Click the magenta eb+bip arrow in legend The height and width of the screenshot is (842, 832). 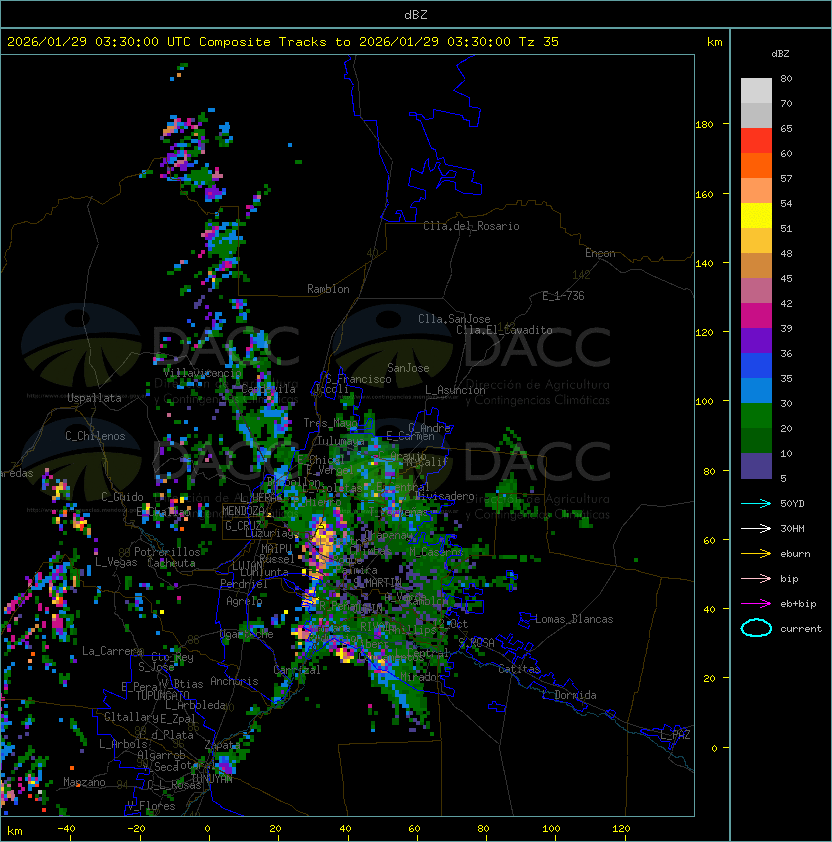tap(756, 604)
